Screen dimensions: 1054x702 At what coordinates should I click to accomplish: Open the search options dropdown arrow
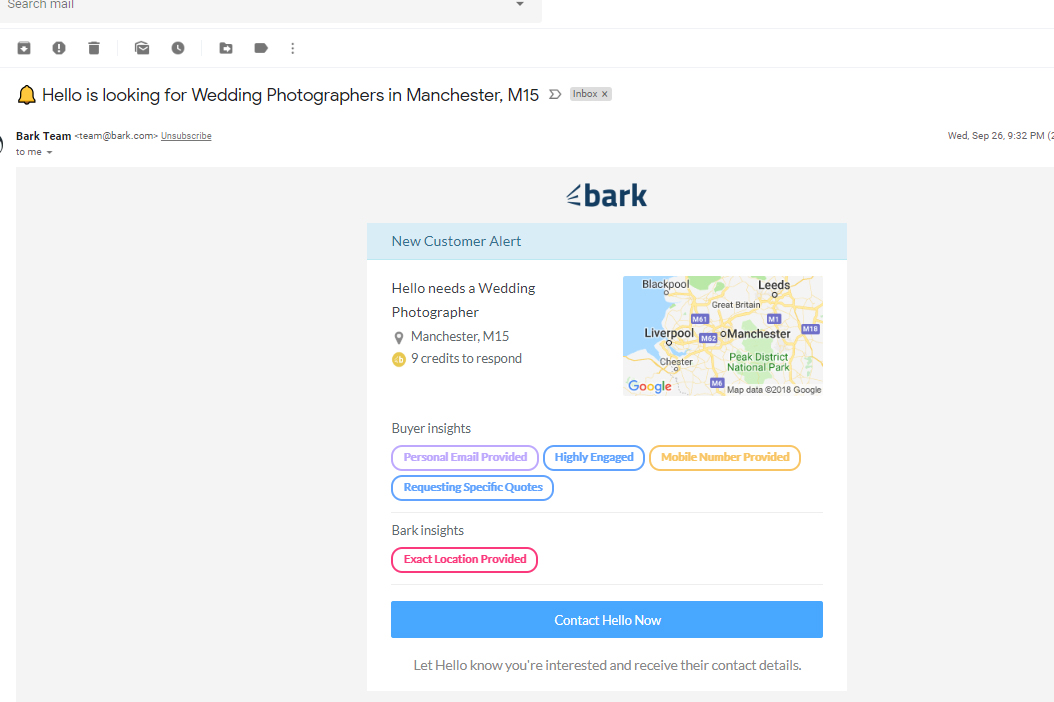(x=519, y=4)
